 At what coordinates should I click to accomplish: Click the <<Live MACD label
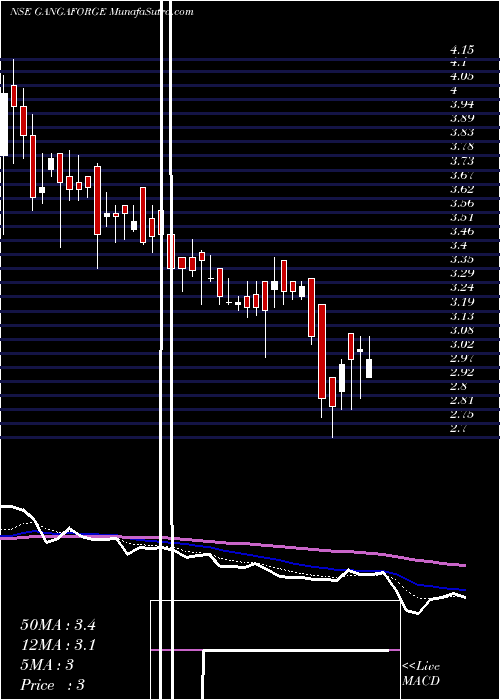tap(421, 674)
